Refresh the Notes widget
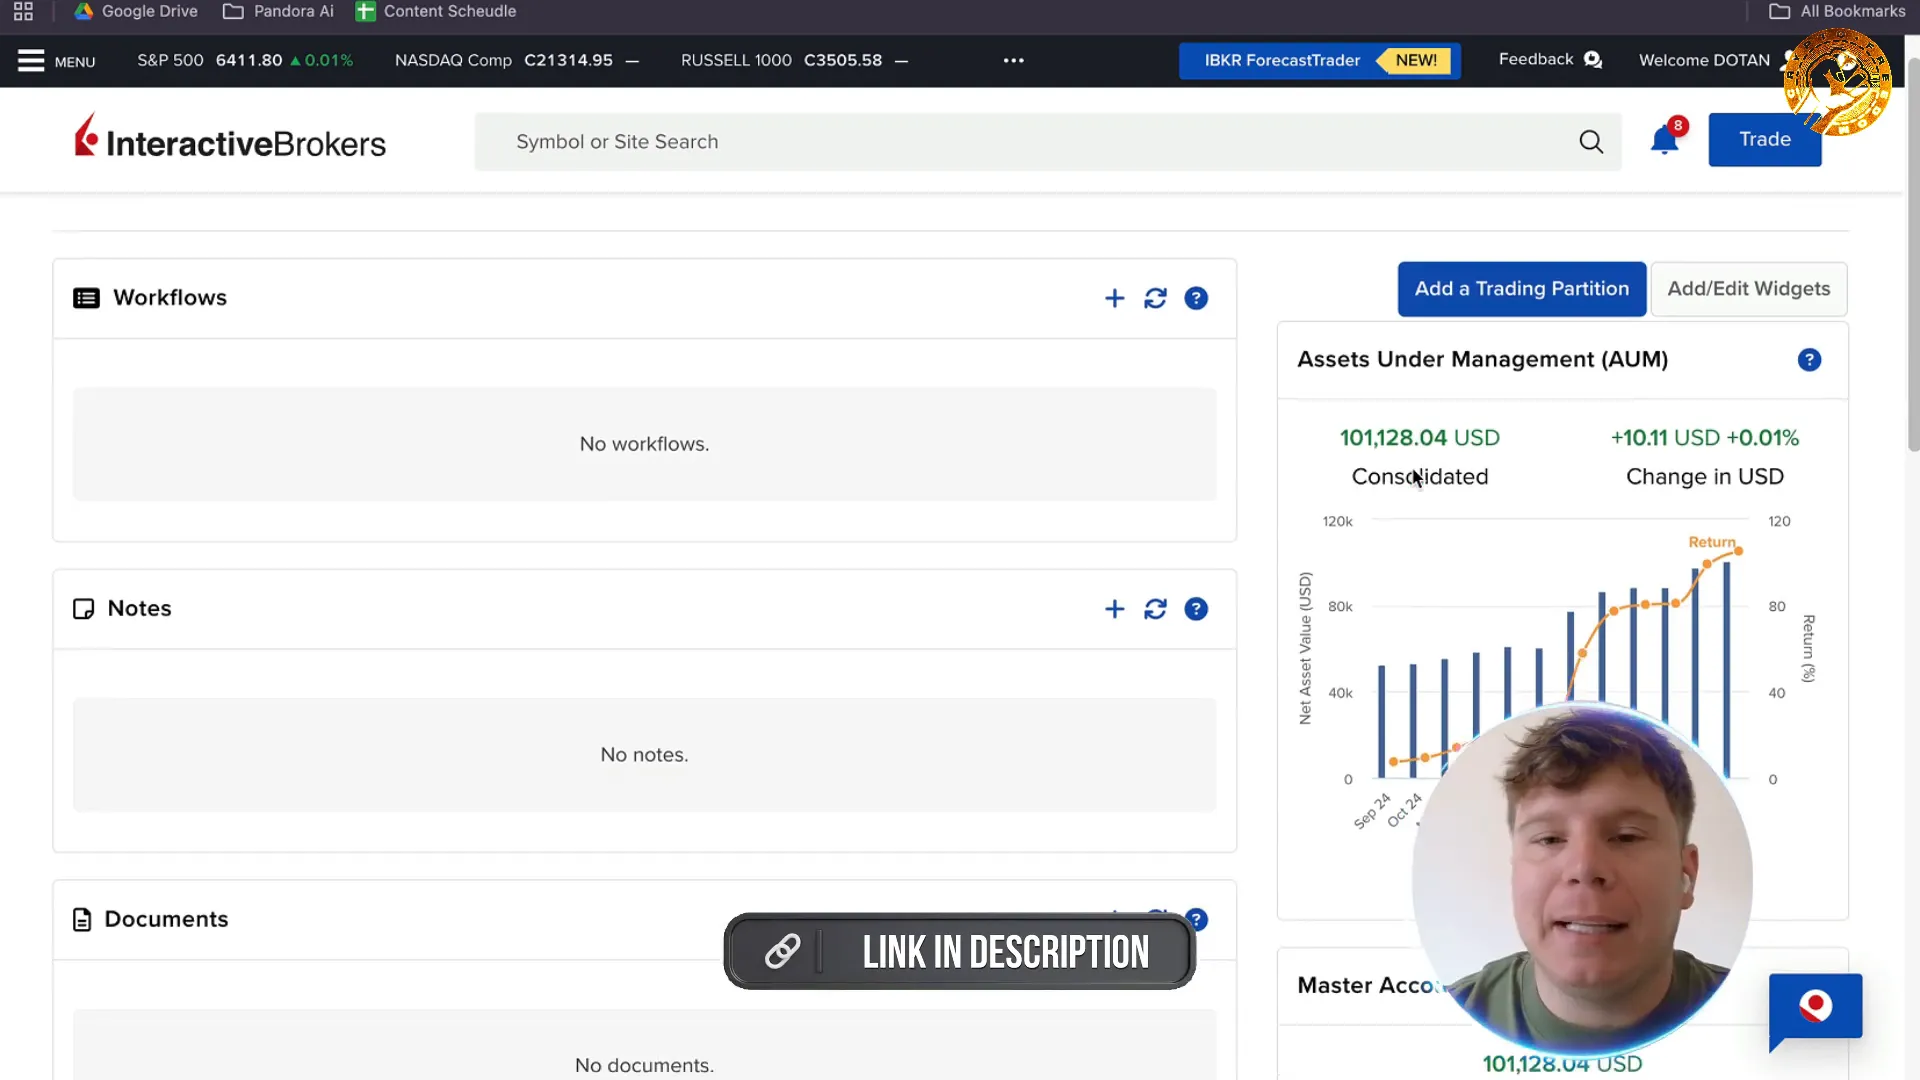Image resolution: width=1920 pixels, height=1080 pixels. [x=1155, y=609]
